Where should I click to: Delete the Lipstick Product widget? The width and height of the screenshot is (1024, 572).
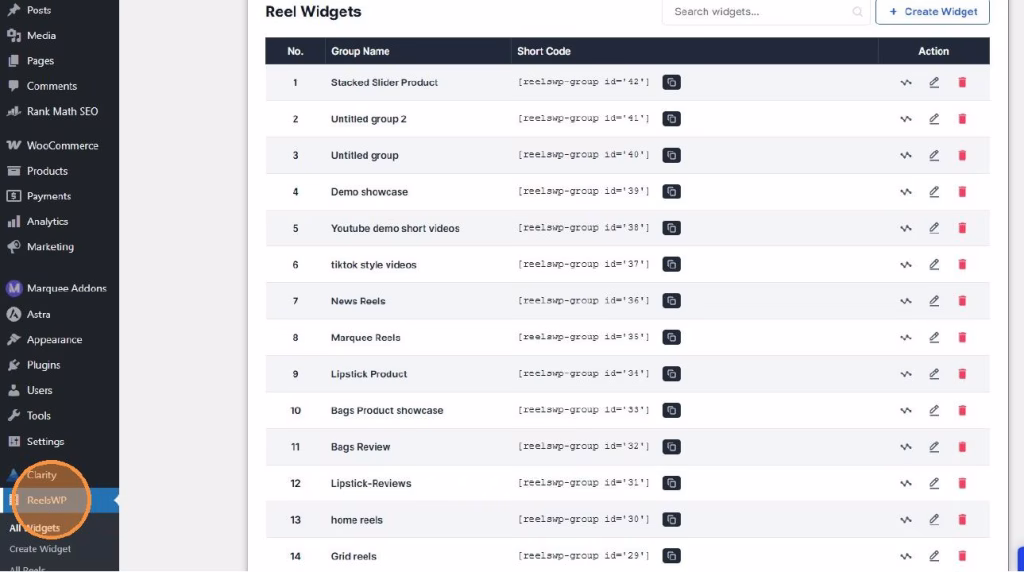962,374
